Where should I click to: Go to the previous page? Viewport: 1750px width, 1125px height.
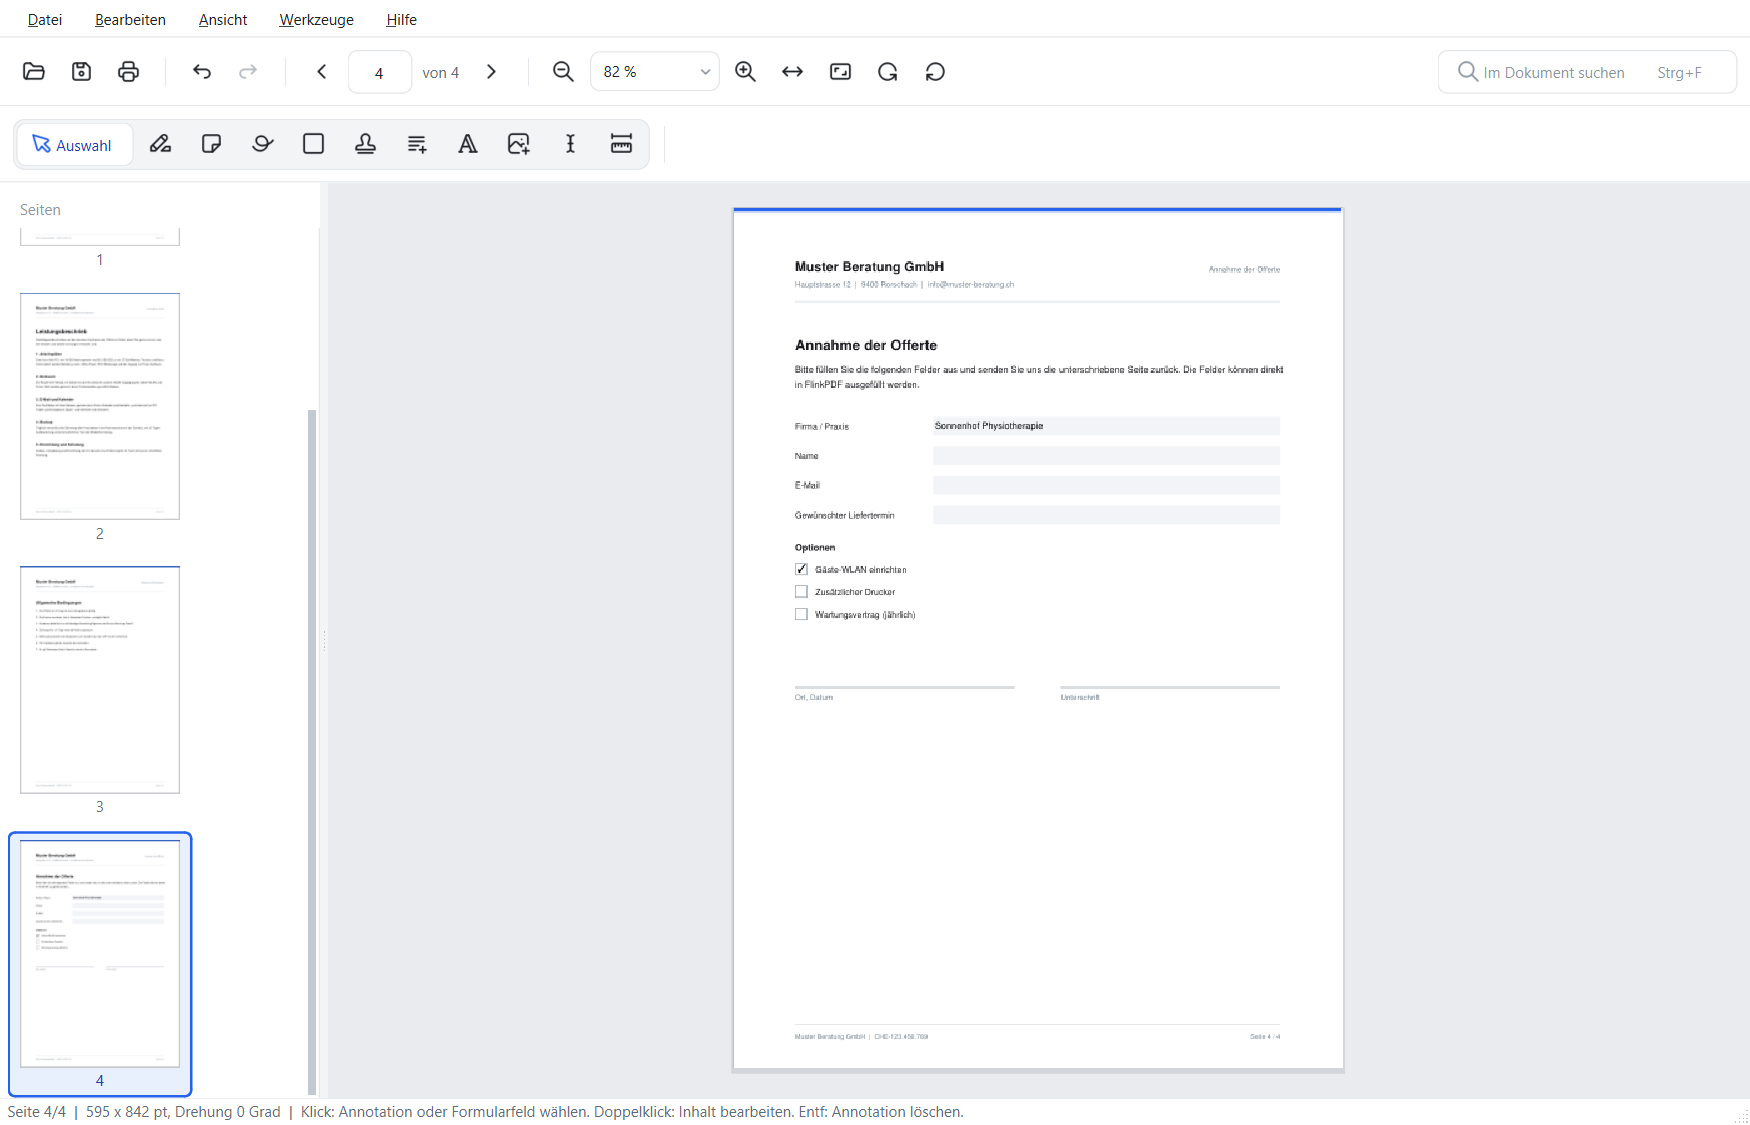[322, 71]
